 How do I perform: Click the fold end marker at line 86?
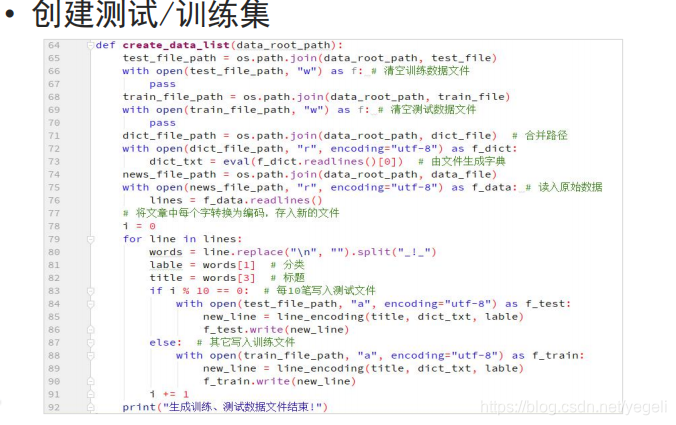[91, 330]
